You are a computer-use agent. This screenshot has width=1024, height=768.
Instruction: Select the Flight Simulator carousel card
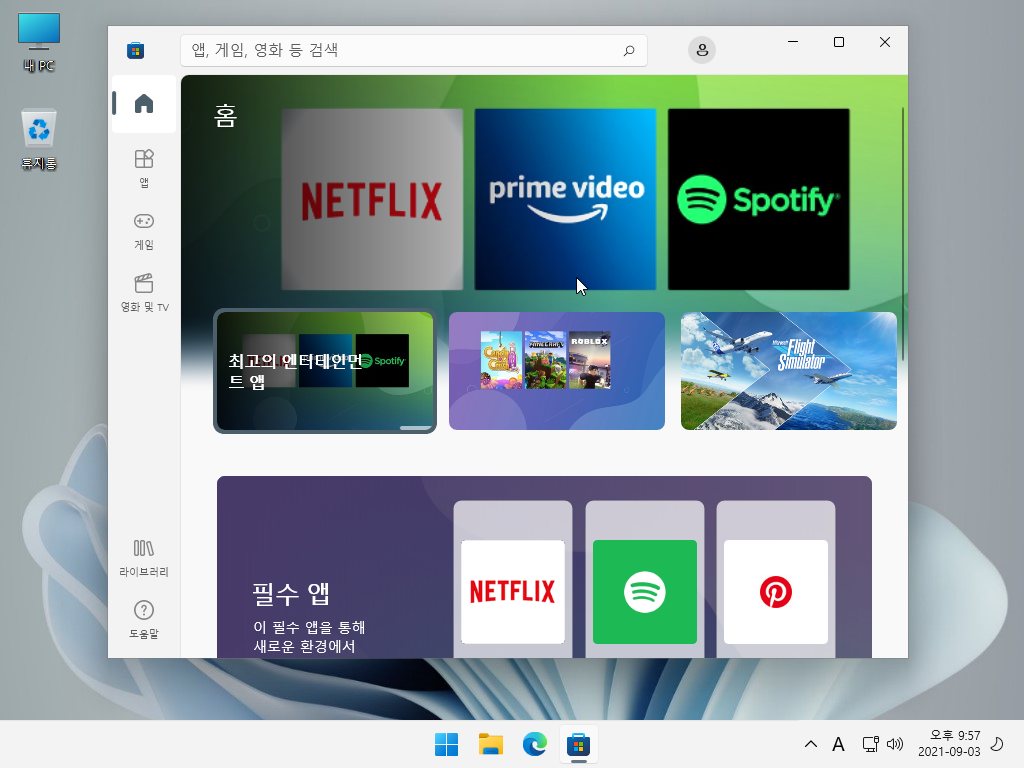(789, 371)
